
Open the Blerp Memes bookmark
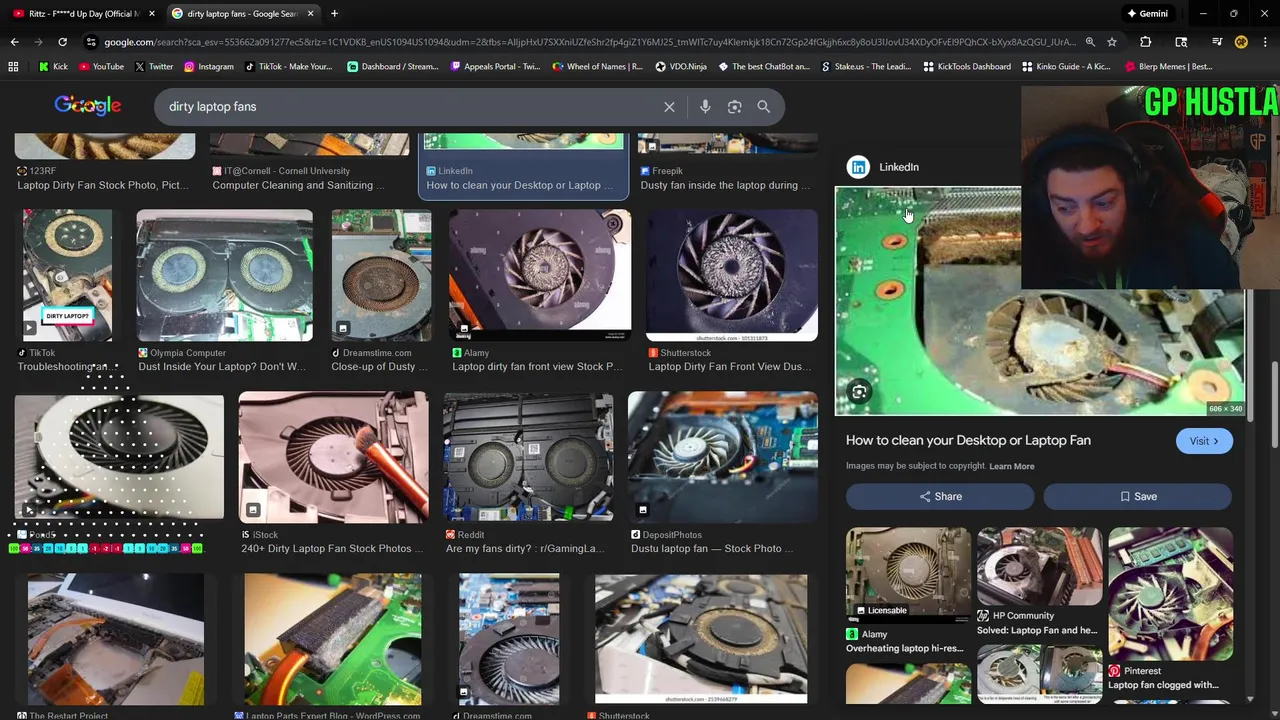click(x=1169, y=67)
